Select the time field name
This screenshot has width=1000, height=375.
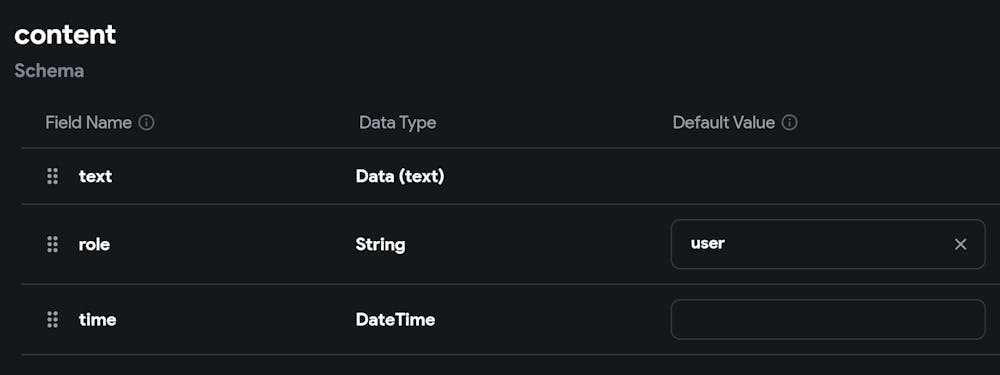[98, 320]
